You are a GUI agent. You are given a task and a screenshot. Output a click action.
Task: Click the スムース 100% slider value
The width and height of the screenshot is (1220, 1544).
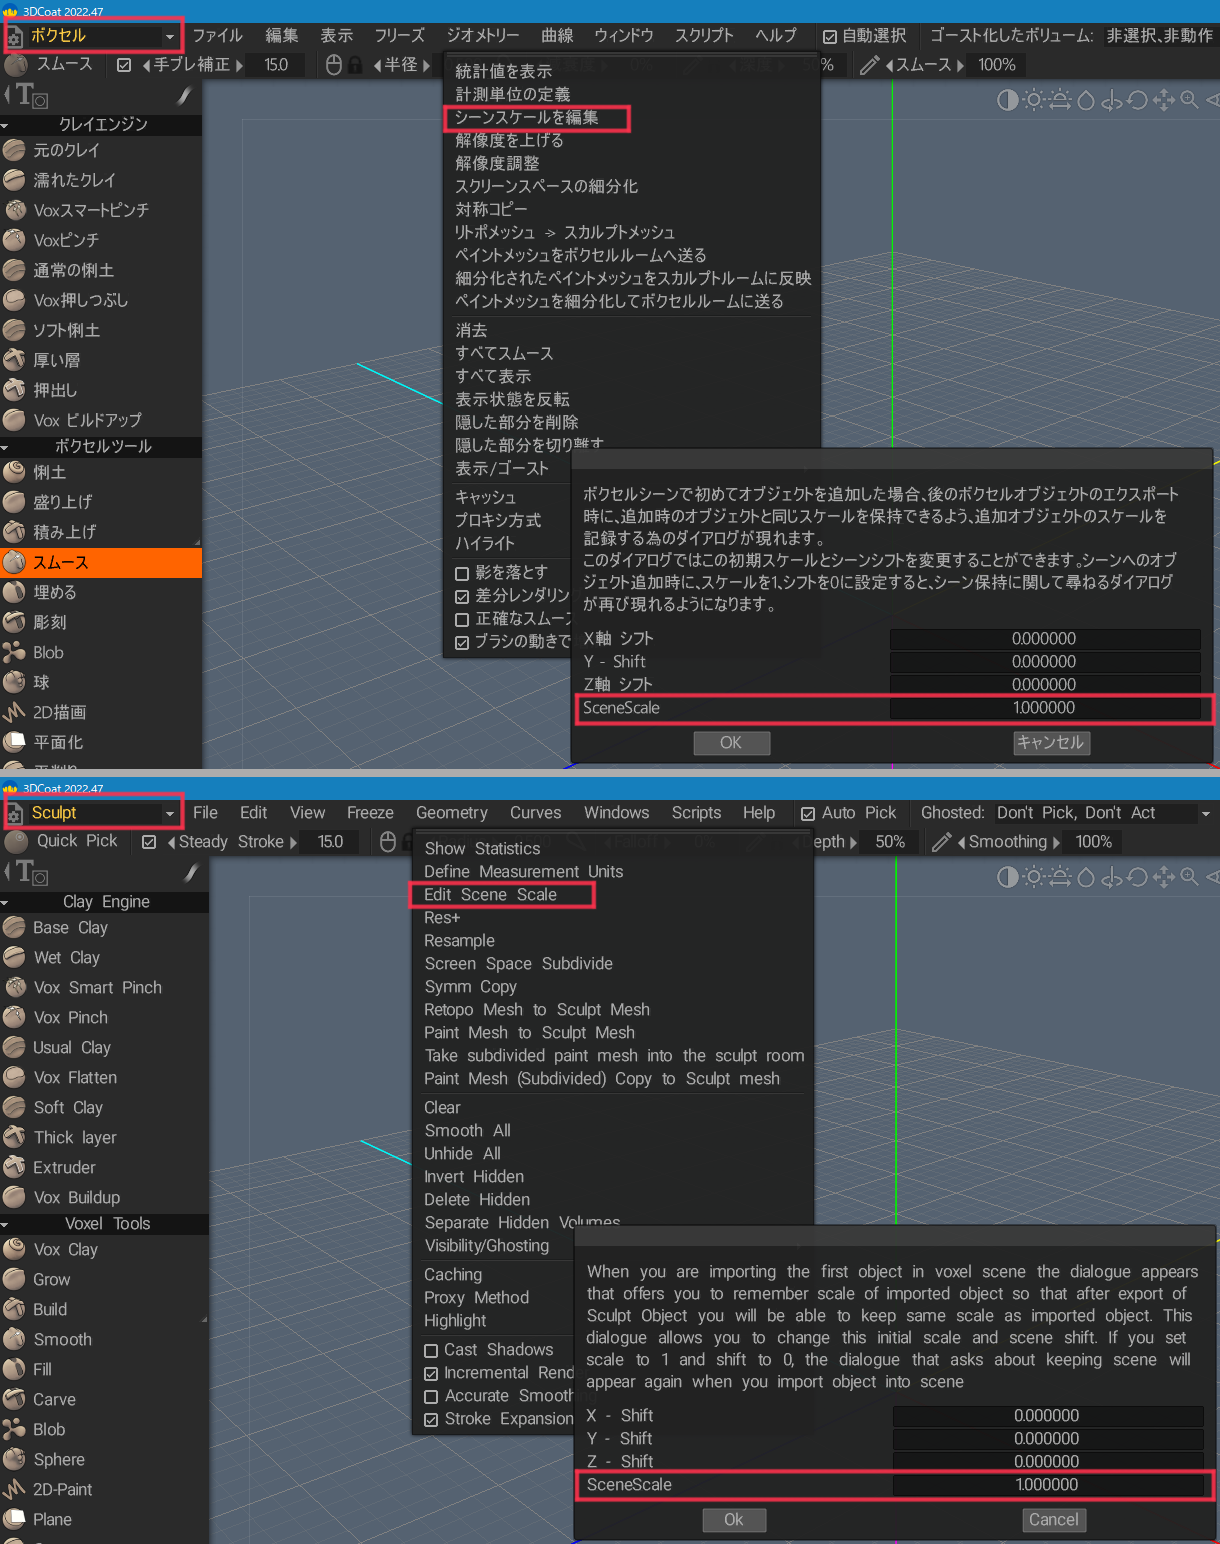pyautogui.click(x=997, y=65)
